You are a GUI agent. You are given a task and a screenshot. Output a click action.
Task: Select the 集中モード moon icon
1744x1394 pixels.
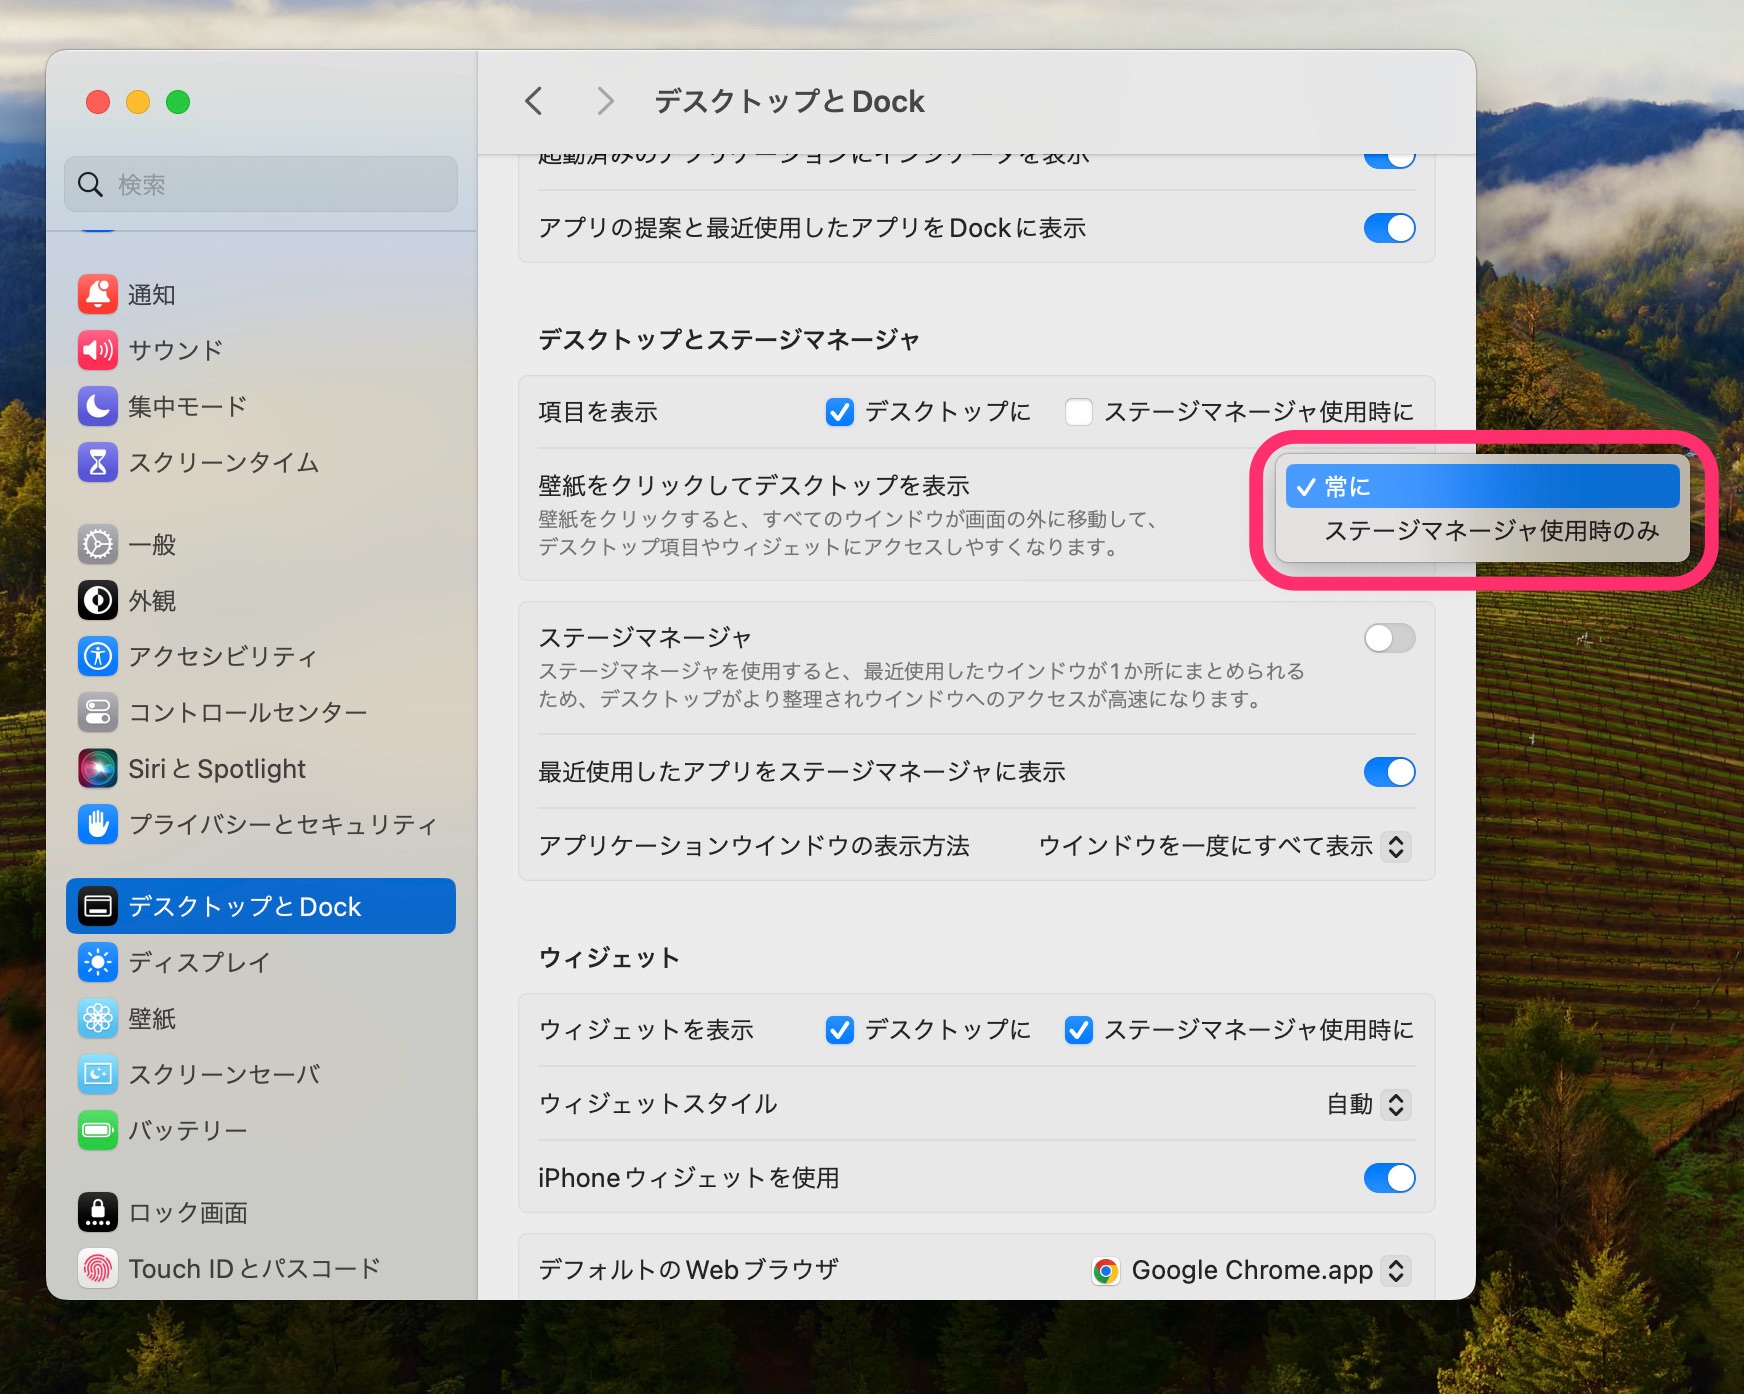pos(98,406)
